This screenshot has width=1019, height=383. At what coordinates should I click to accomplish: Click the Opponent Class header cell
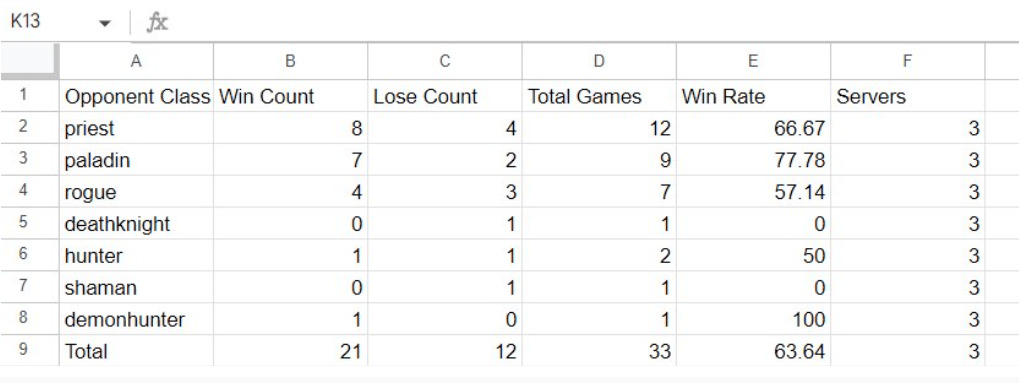(136, 96)
